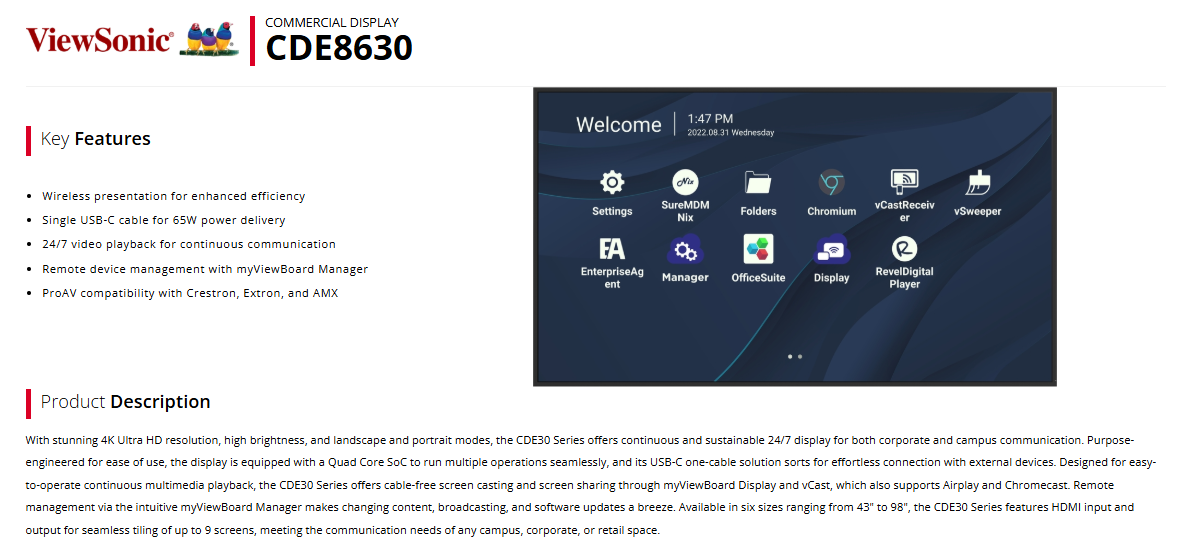Click the Key Features heading
The height and width of the screenshot is (558, 1193).
[x=96, y=139]
